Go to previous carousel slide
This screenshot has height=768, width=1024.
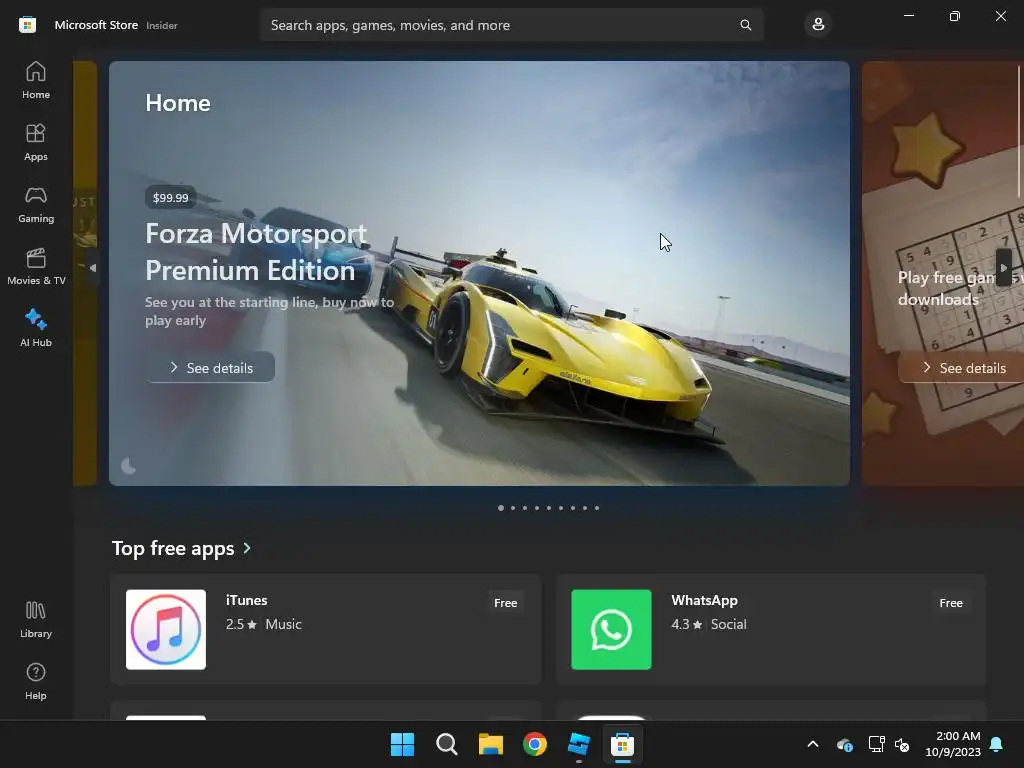(x=93, y=268)
